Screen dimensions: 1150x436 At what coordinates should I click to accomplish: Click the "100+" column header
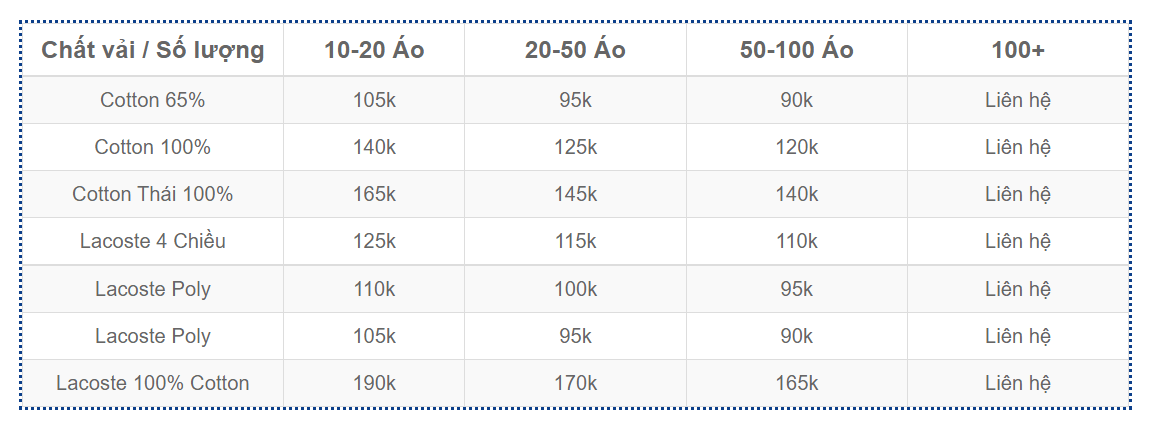pos(1018,50)
